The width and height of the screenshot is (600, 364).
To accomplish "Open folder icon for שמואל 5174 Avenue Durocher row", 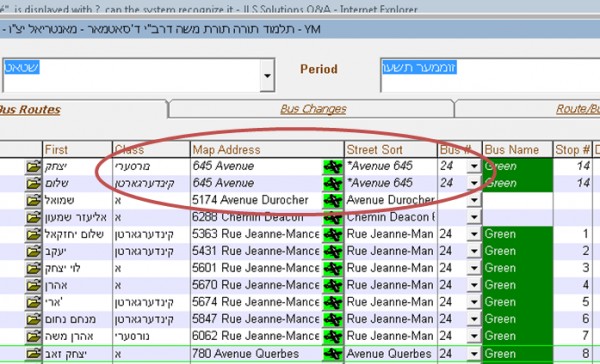I will [33, 200].
